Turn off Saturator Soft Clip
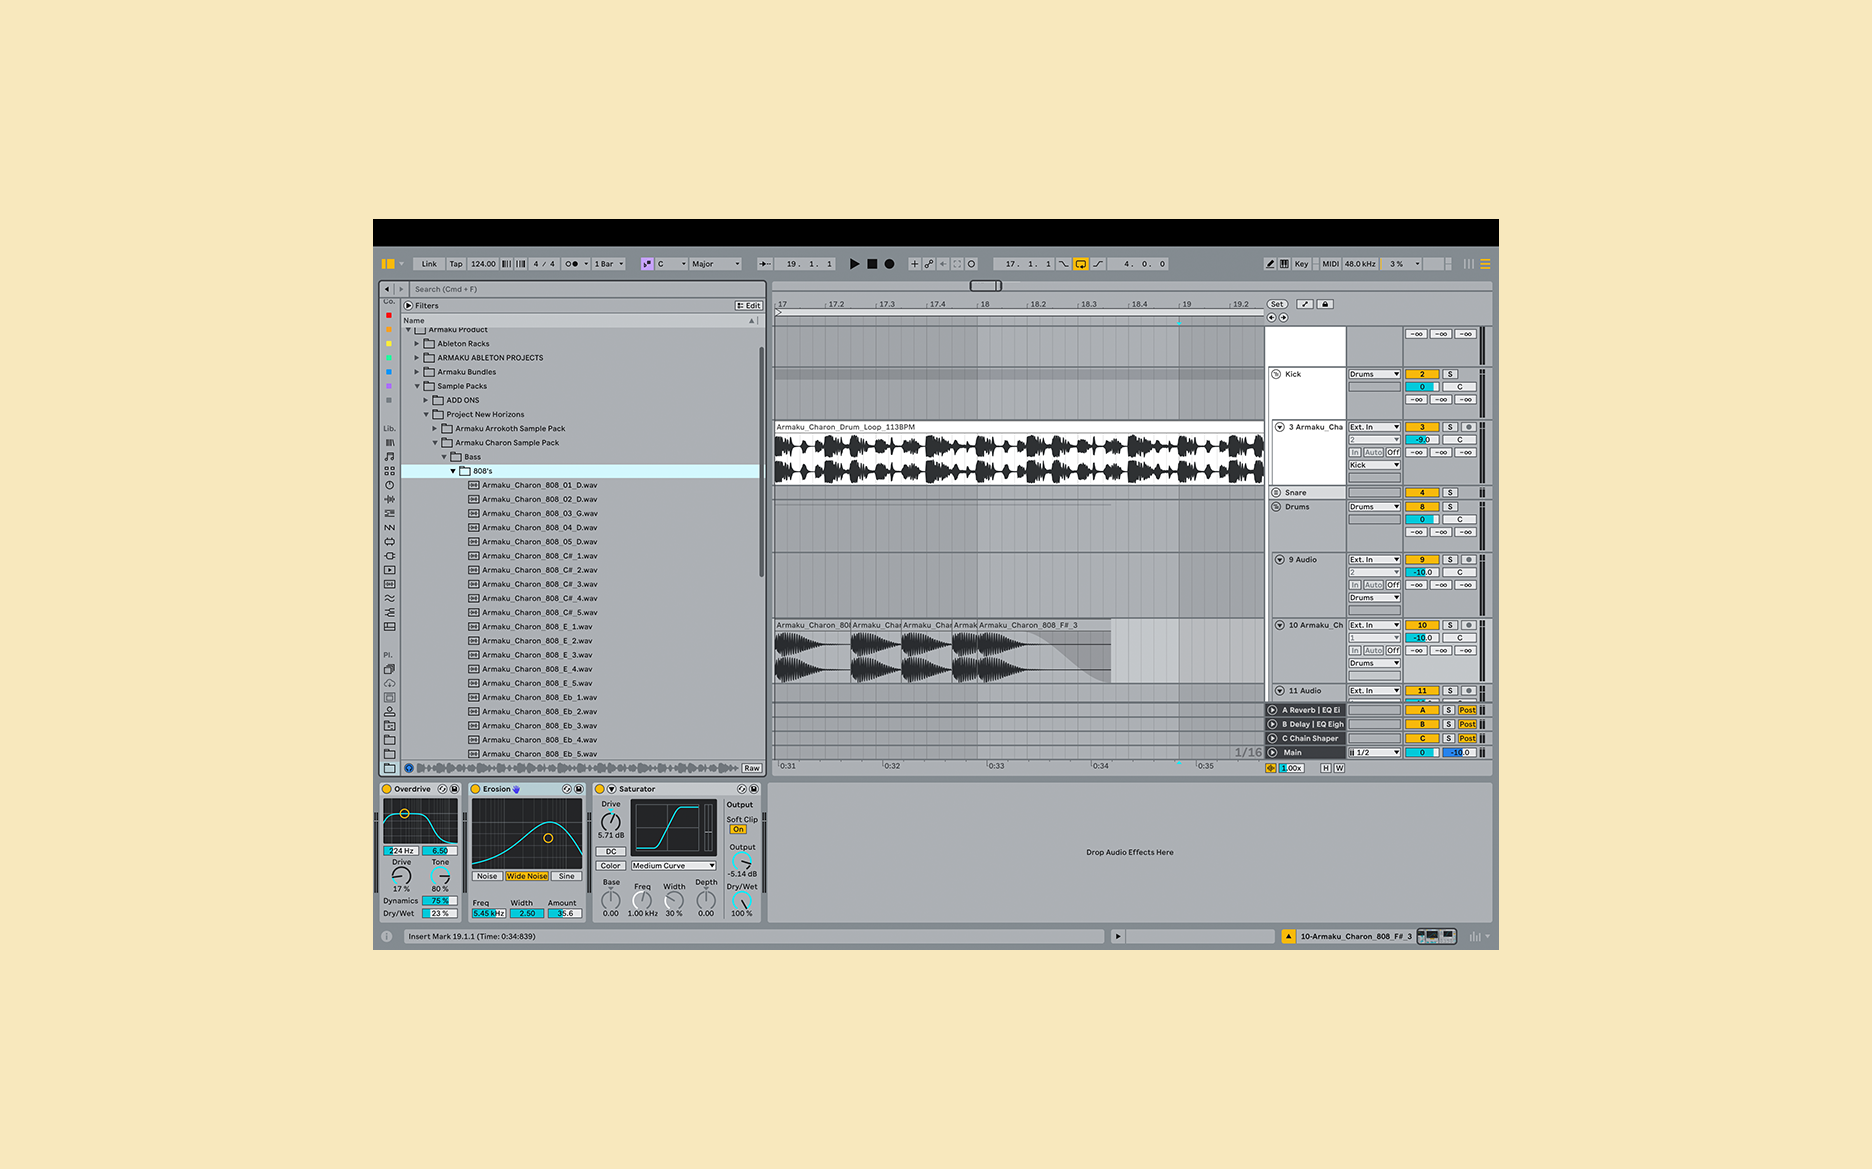Image resolution: width=1872 pixels, height=1169 pixels. (x=738, y=829)
